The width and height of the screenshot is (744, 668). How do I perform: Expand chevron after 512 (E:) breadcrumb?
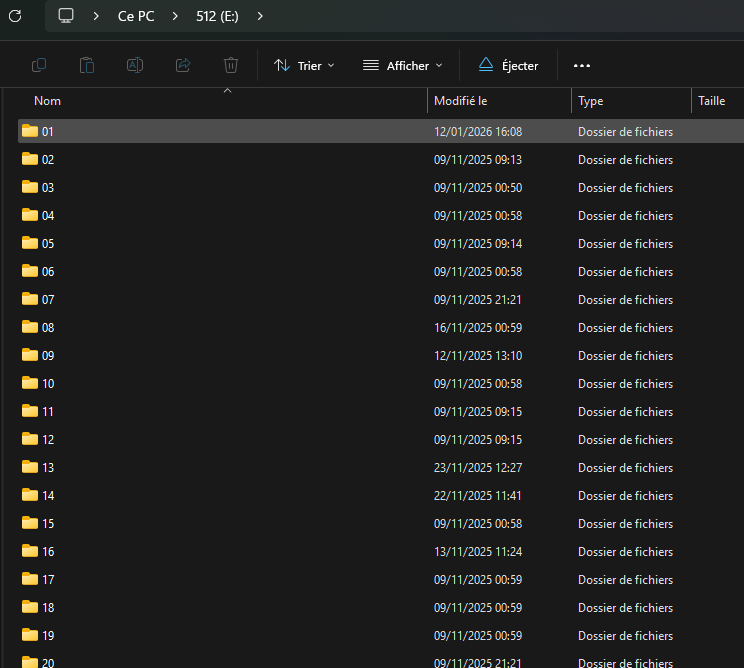260,16
